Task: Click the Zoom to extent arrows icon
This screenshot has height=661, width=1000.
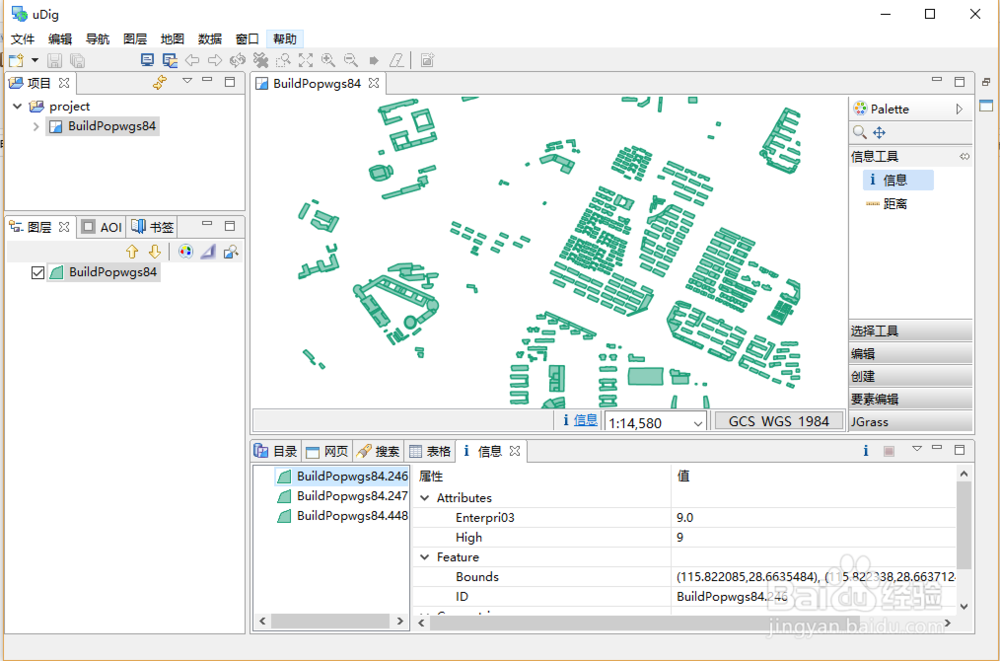Action: click(305, 61)
